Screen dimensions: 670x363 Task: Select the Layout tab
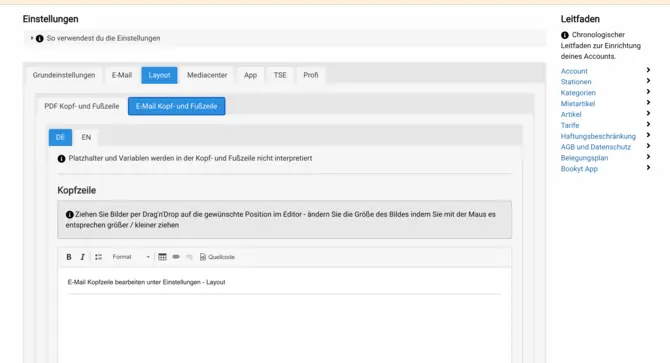tap(159, 75)
